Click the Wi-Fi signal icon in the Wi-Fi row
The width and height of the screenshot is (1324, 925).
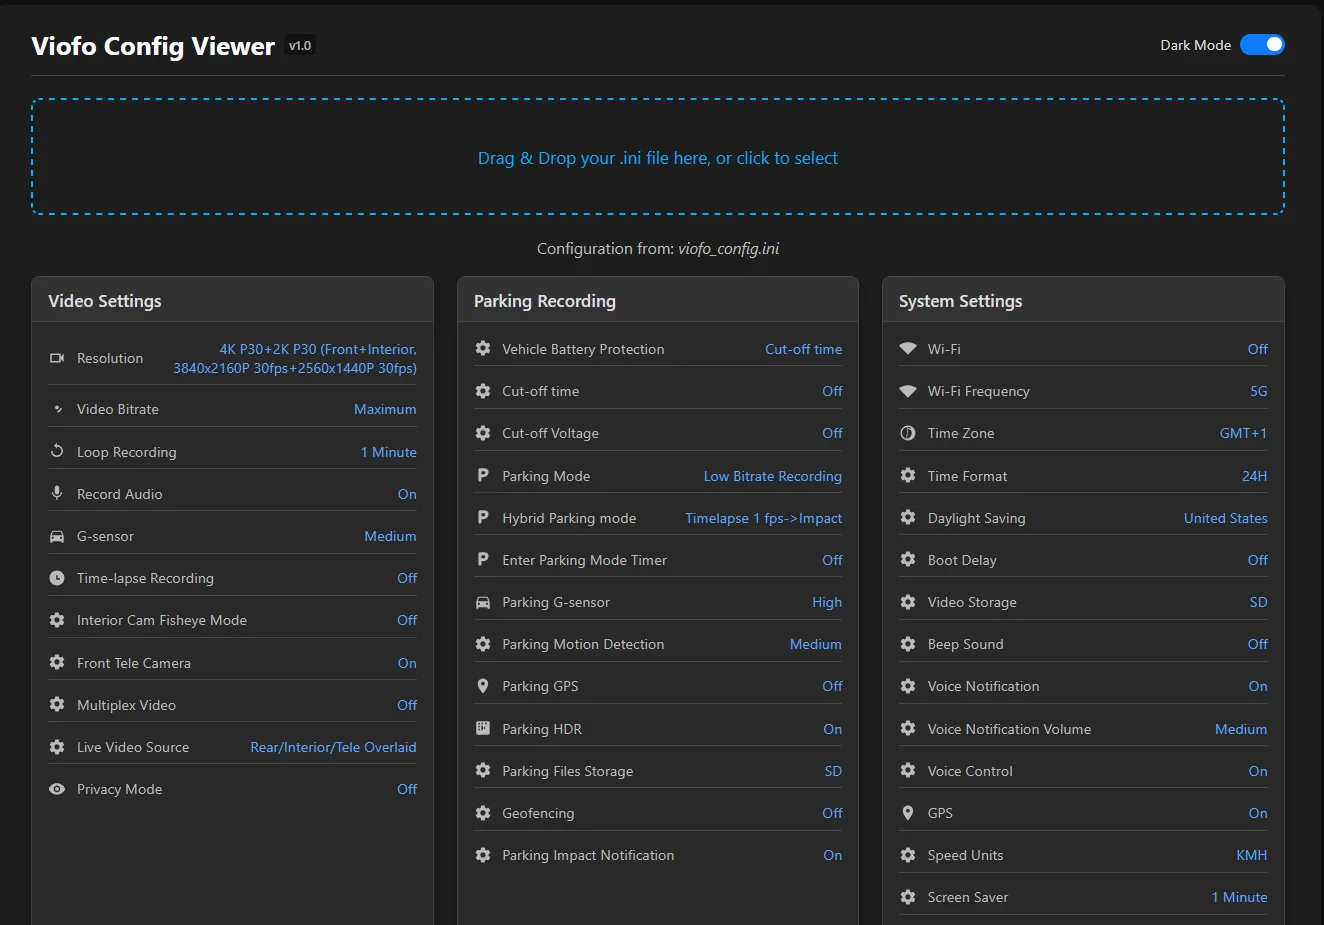pyautogui.click(x=908, y=348)
